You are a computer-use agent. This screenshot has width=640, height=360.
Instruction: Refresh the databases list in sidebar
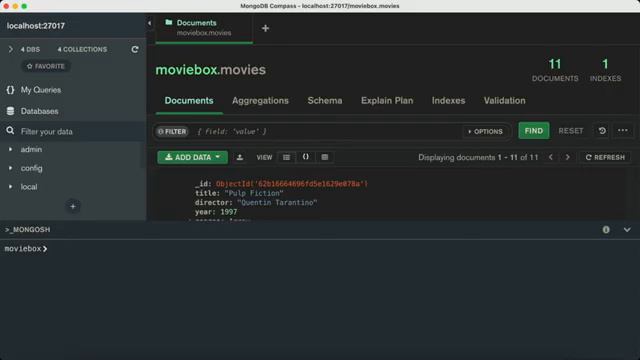(x=135, y=49)
